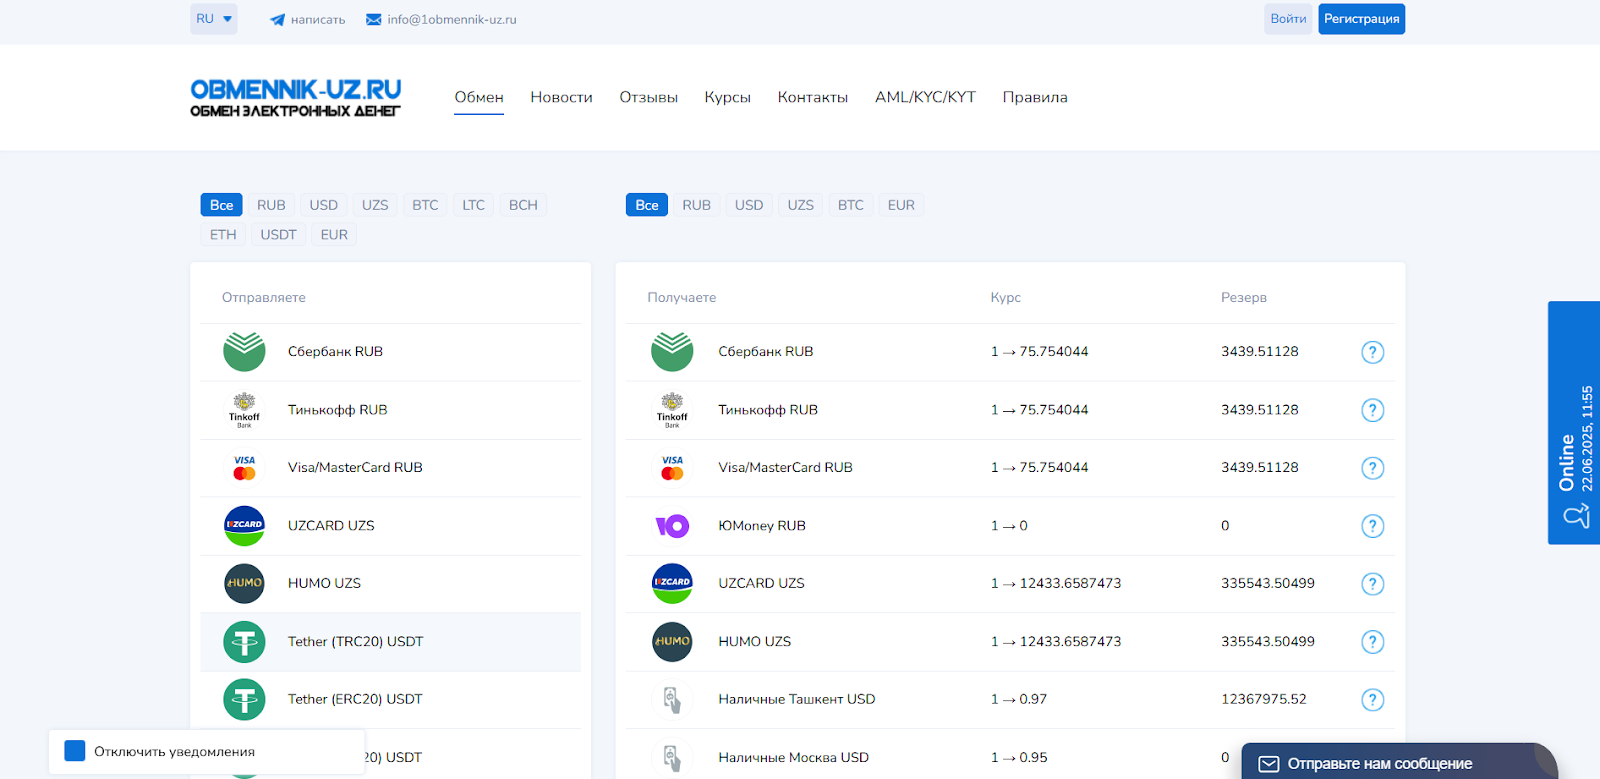Viewport: 1600px width, 779px height.
Task: Click the 12367975.52 reserve value
Action: (1263, 700)
